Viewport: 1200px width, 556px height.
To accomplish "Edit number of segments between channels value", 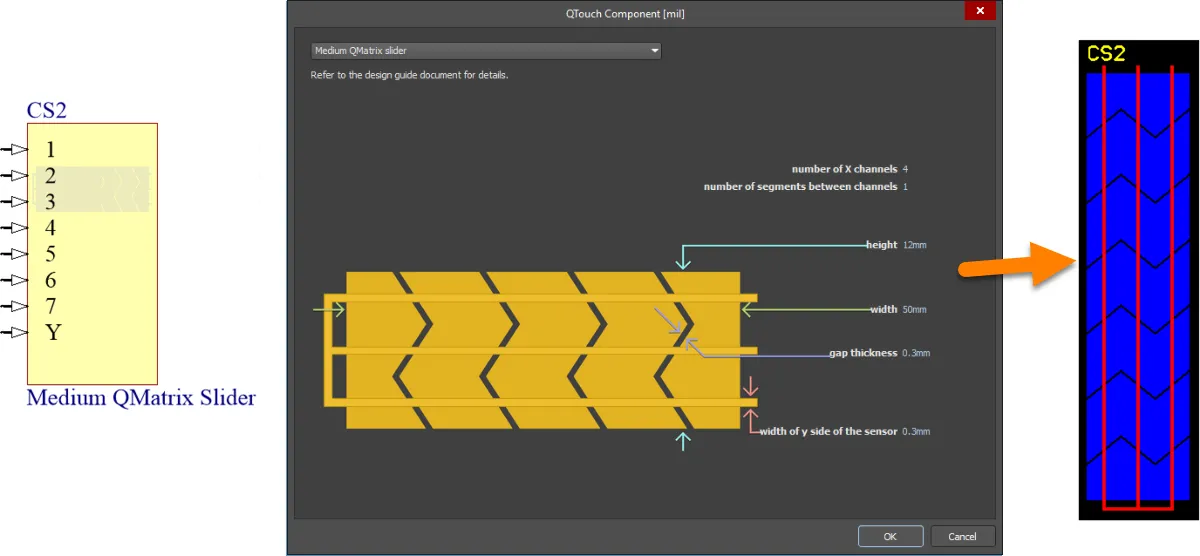I will [x=904, y=187].
